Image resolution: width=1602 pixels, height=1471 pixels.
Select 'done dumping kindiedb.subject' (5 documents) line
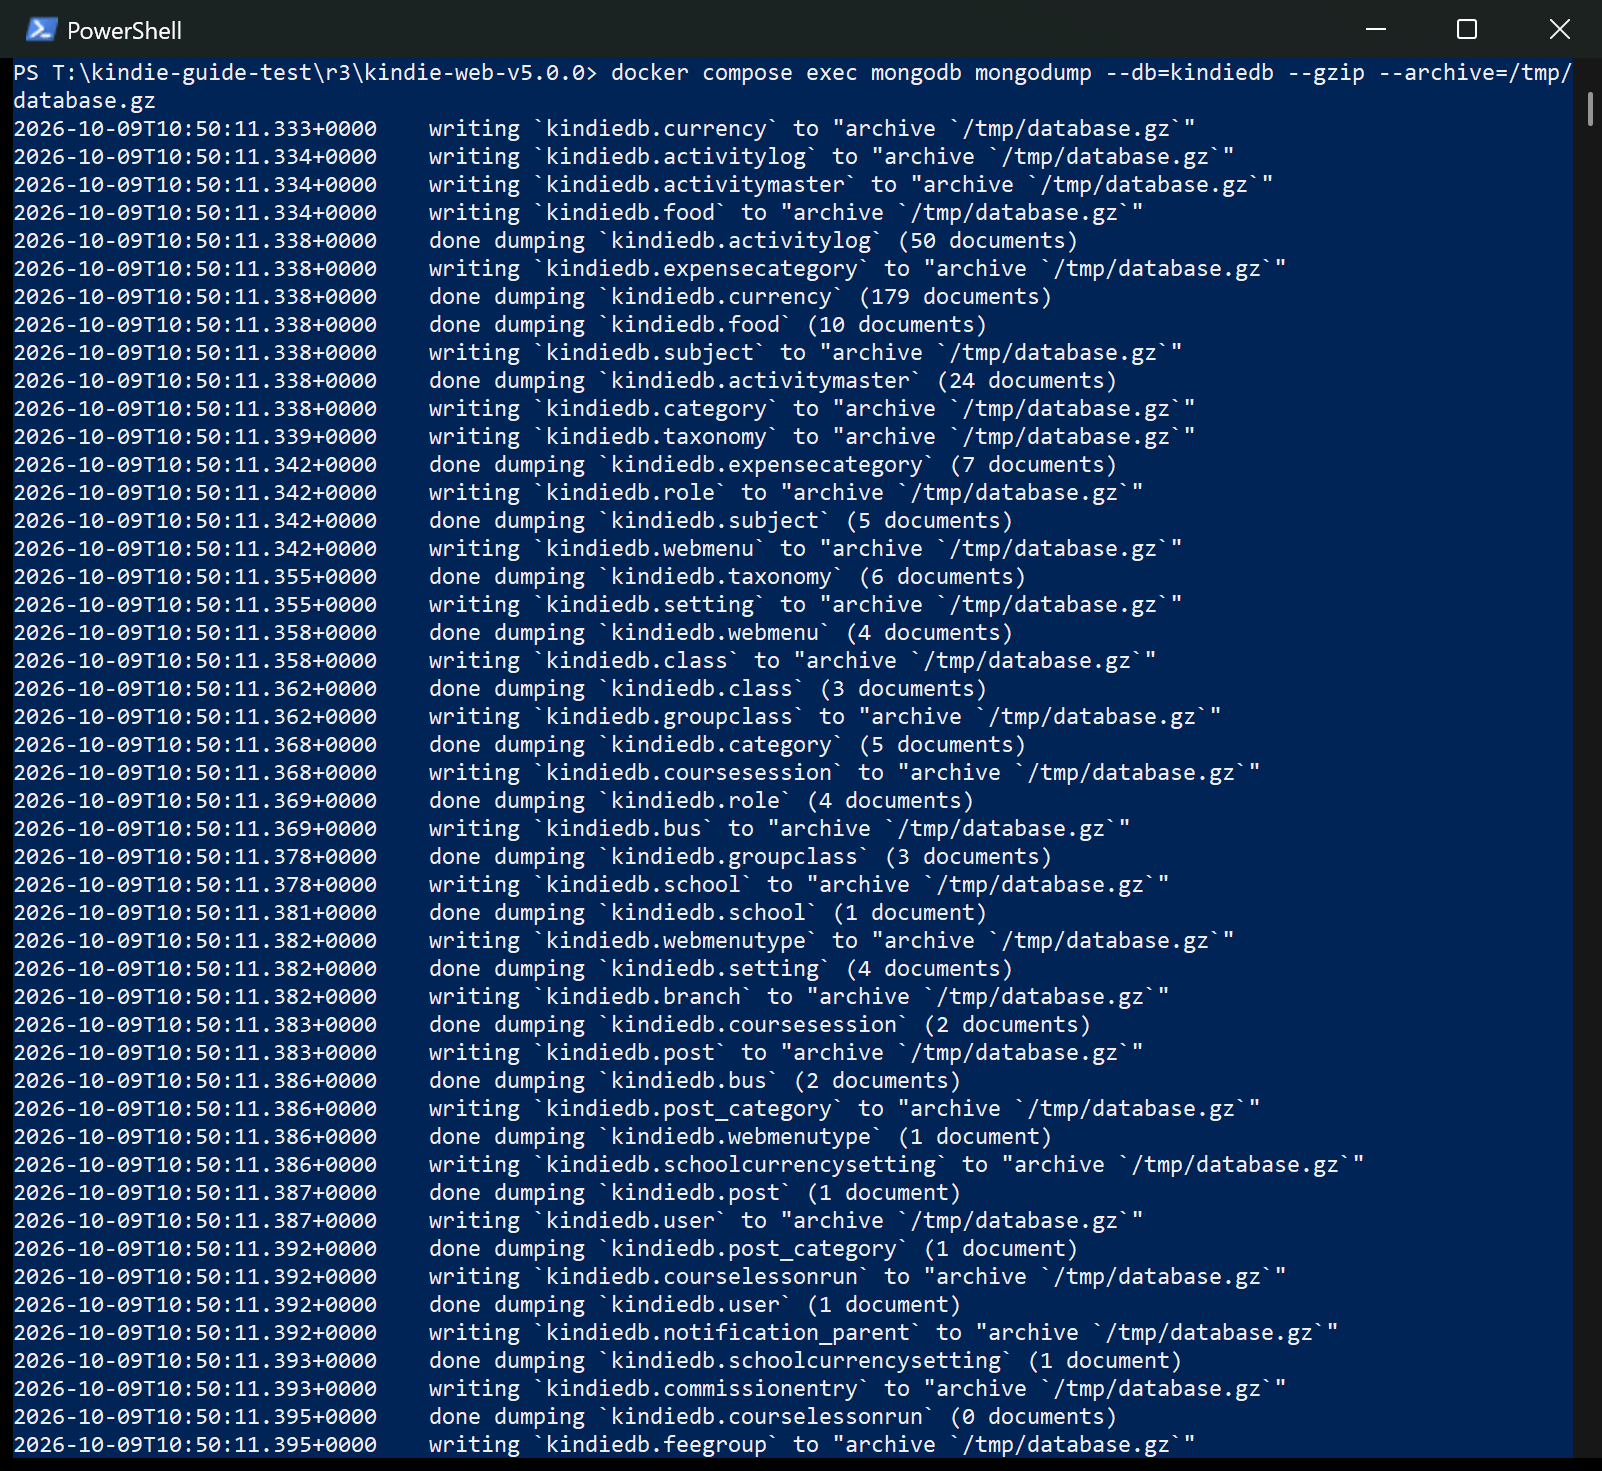pyautogui.click(x=513, y=521)
